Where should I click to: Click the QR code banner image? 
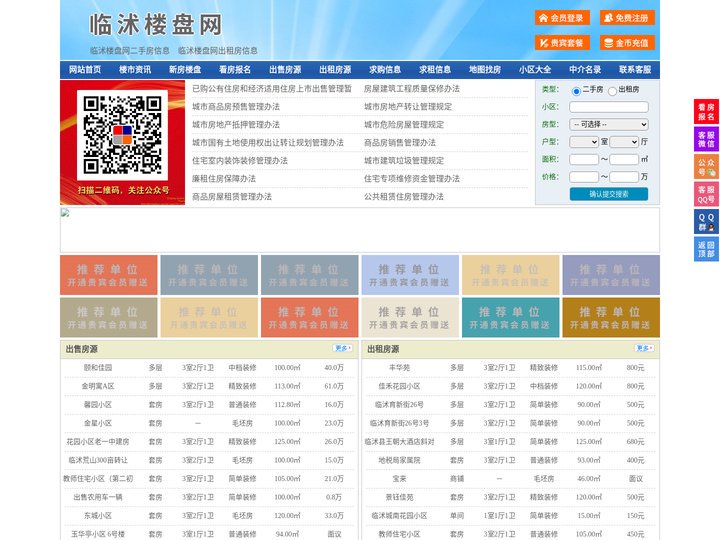point(123,142)
